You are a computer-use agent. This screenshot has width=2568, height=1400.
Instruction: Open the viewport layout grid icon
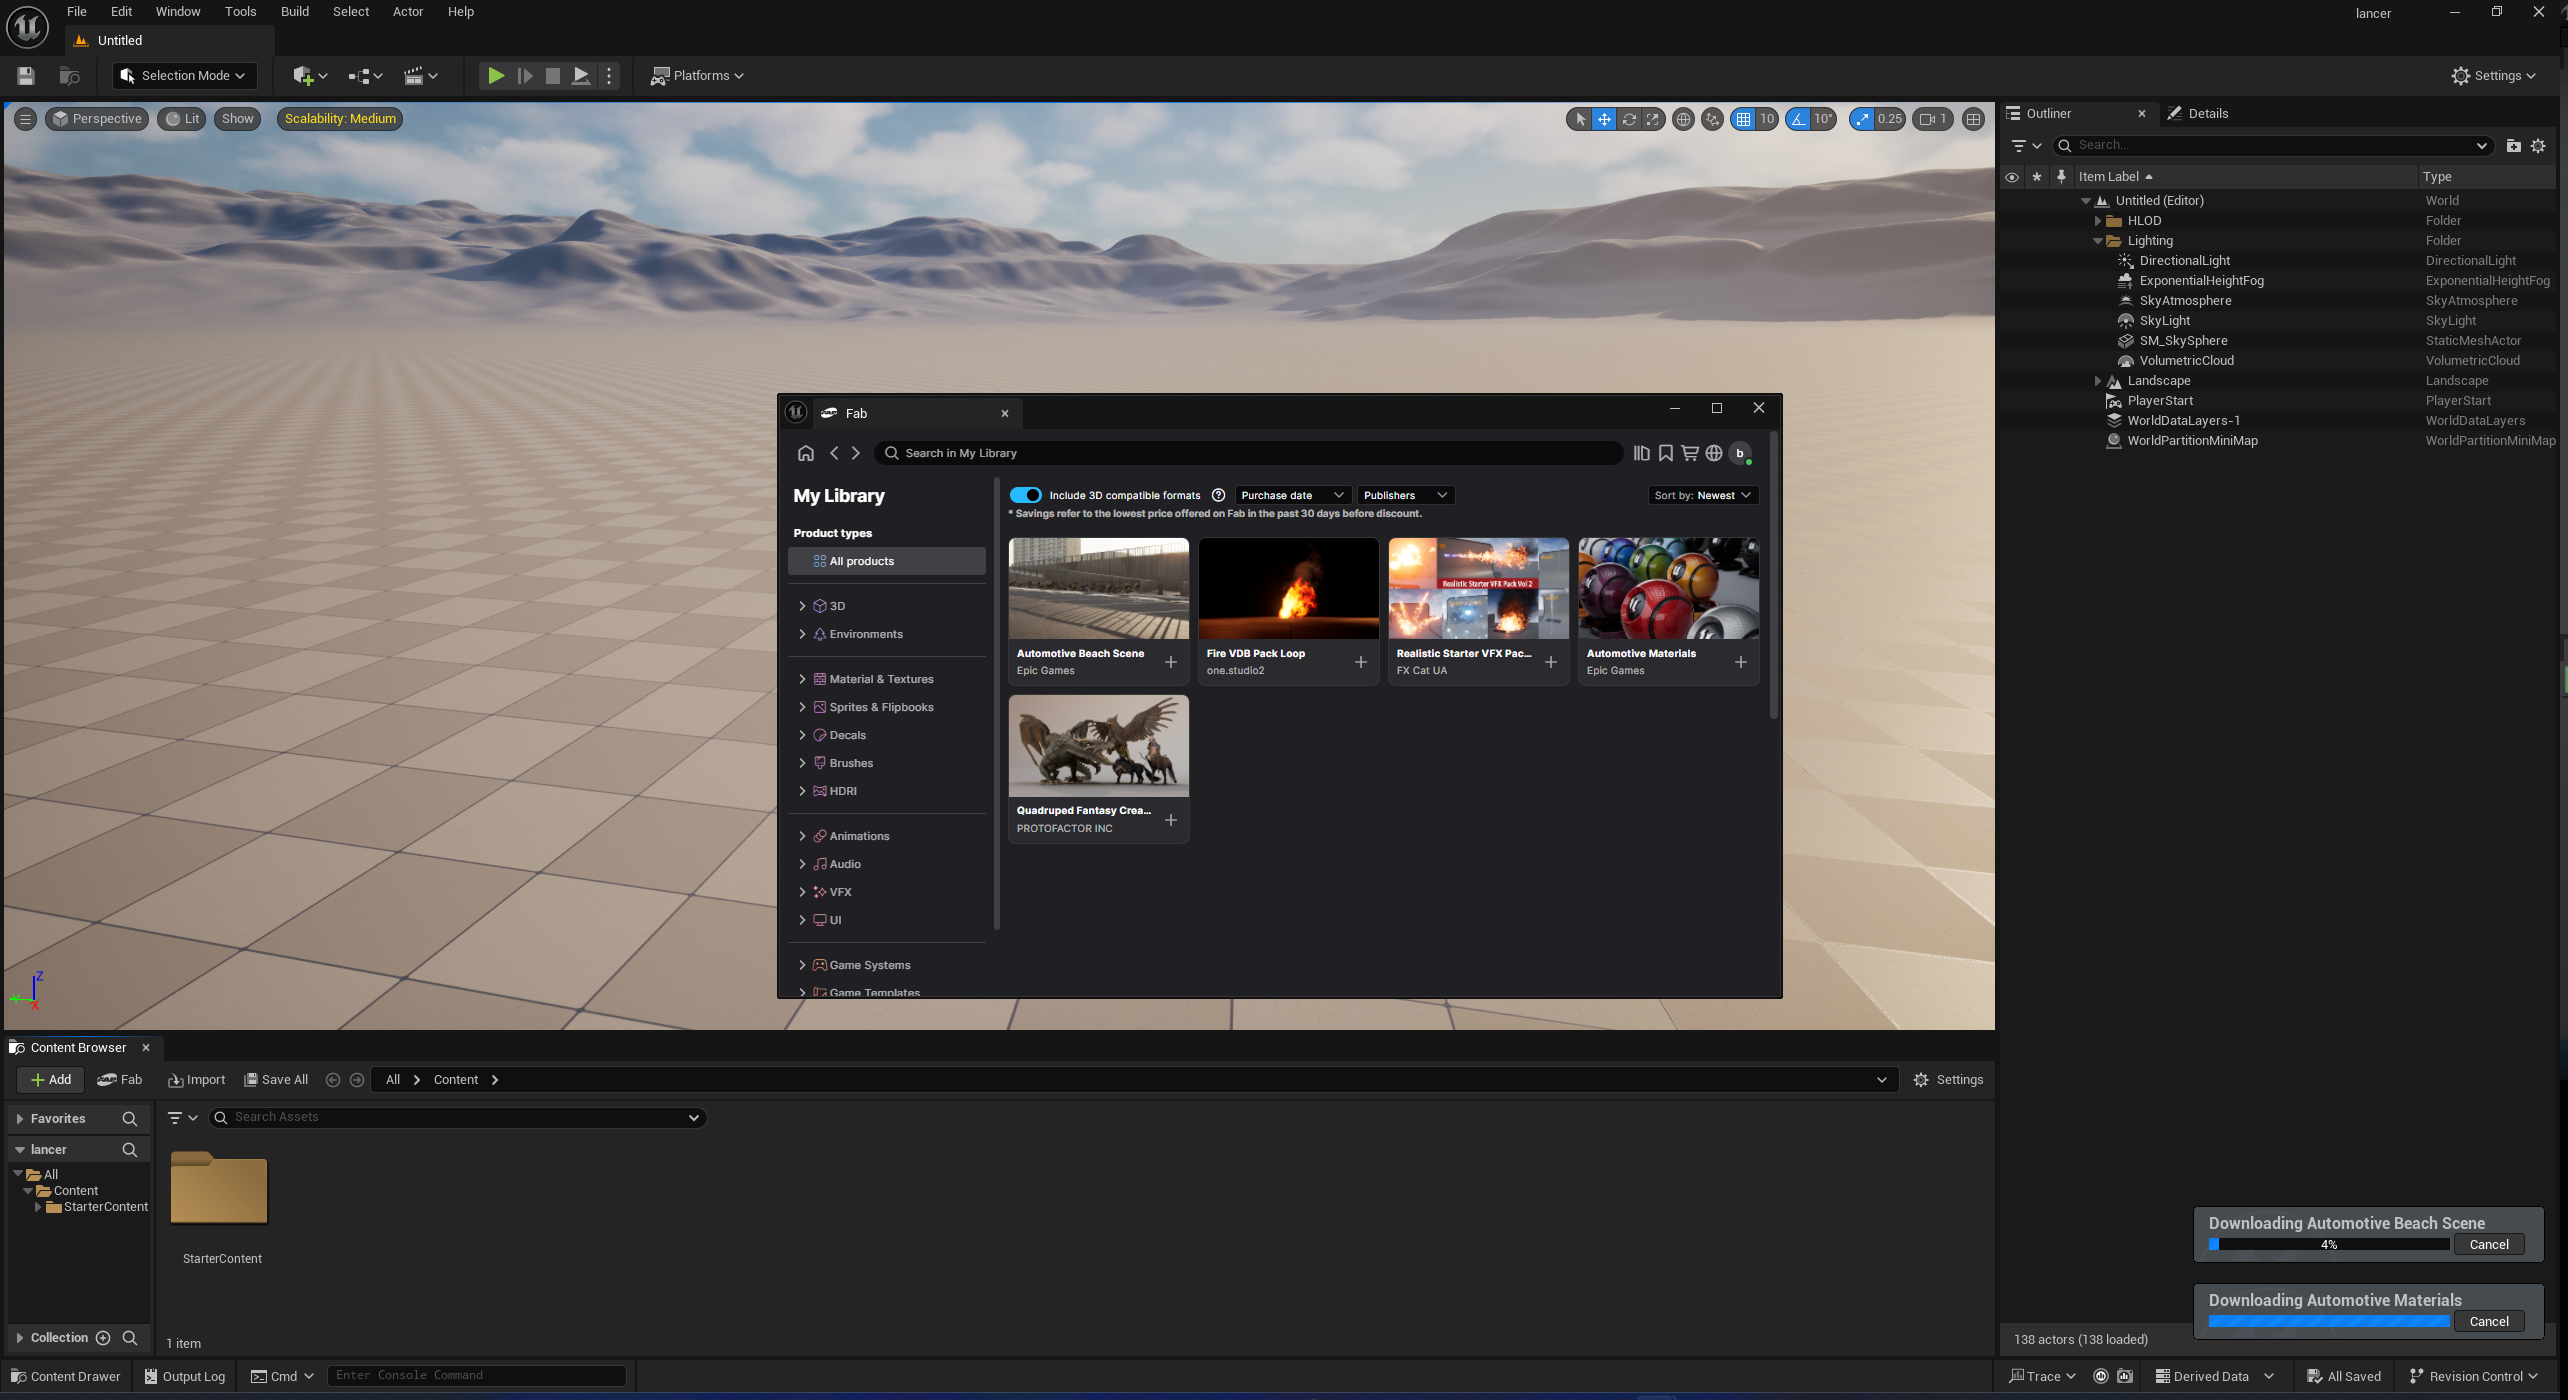point(1973,119)
